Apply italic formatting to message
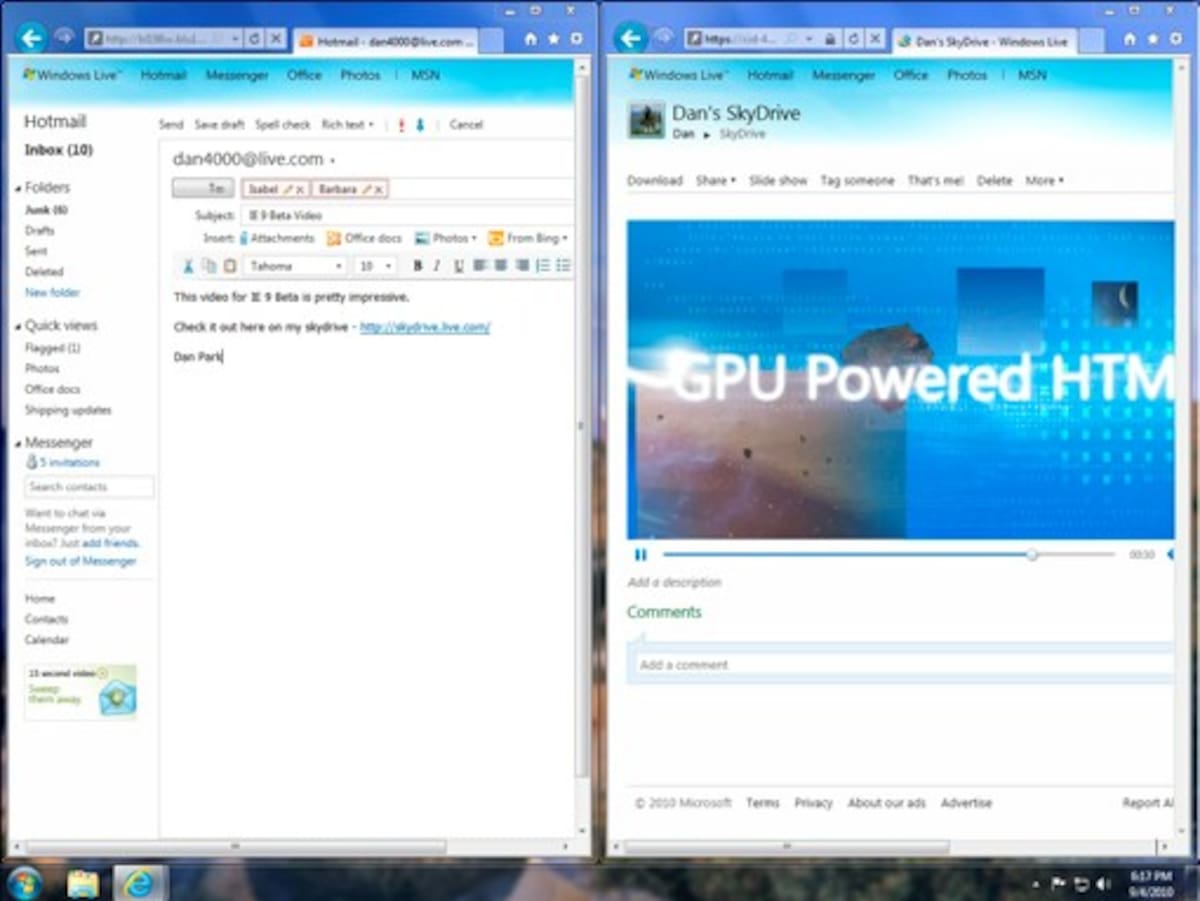Viewport: 1200px width, 901px height. click(x=437, y=266)
